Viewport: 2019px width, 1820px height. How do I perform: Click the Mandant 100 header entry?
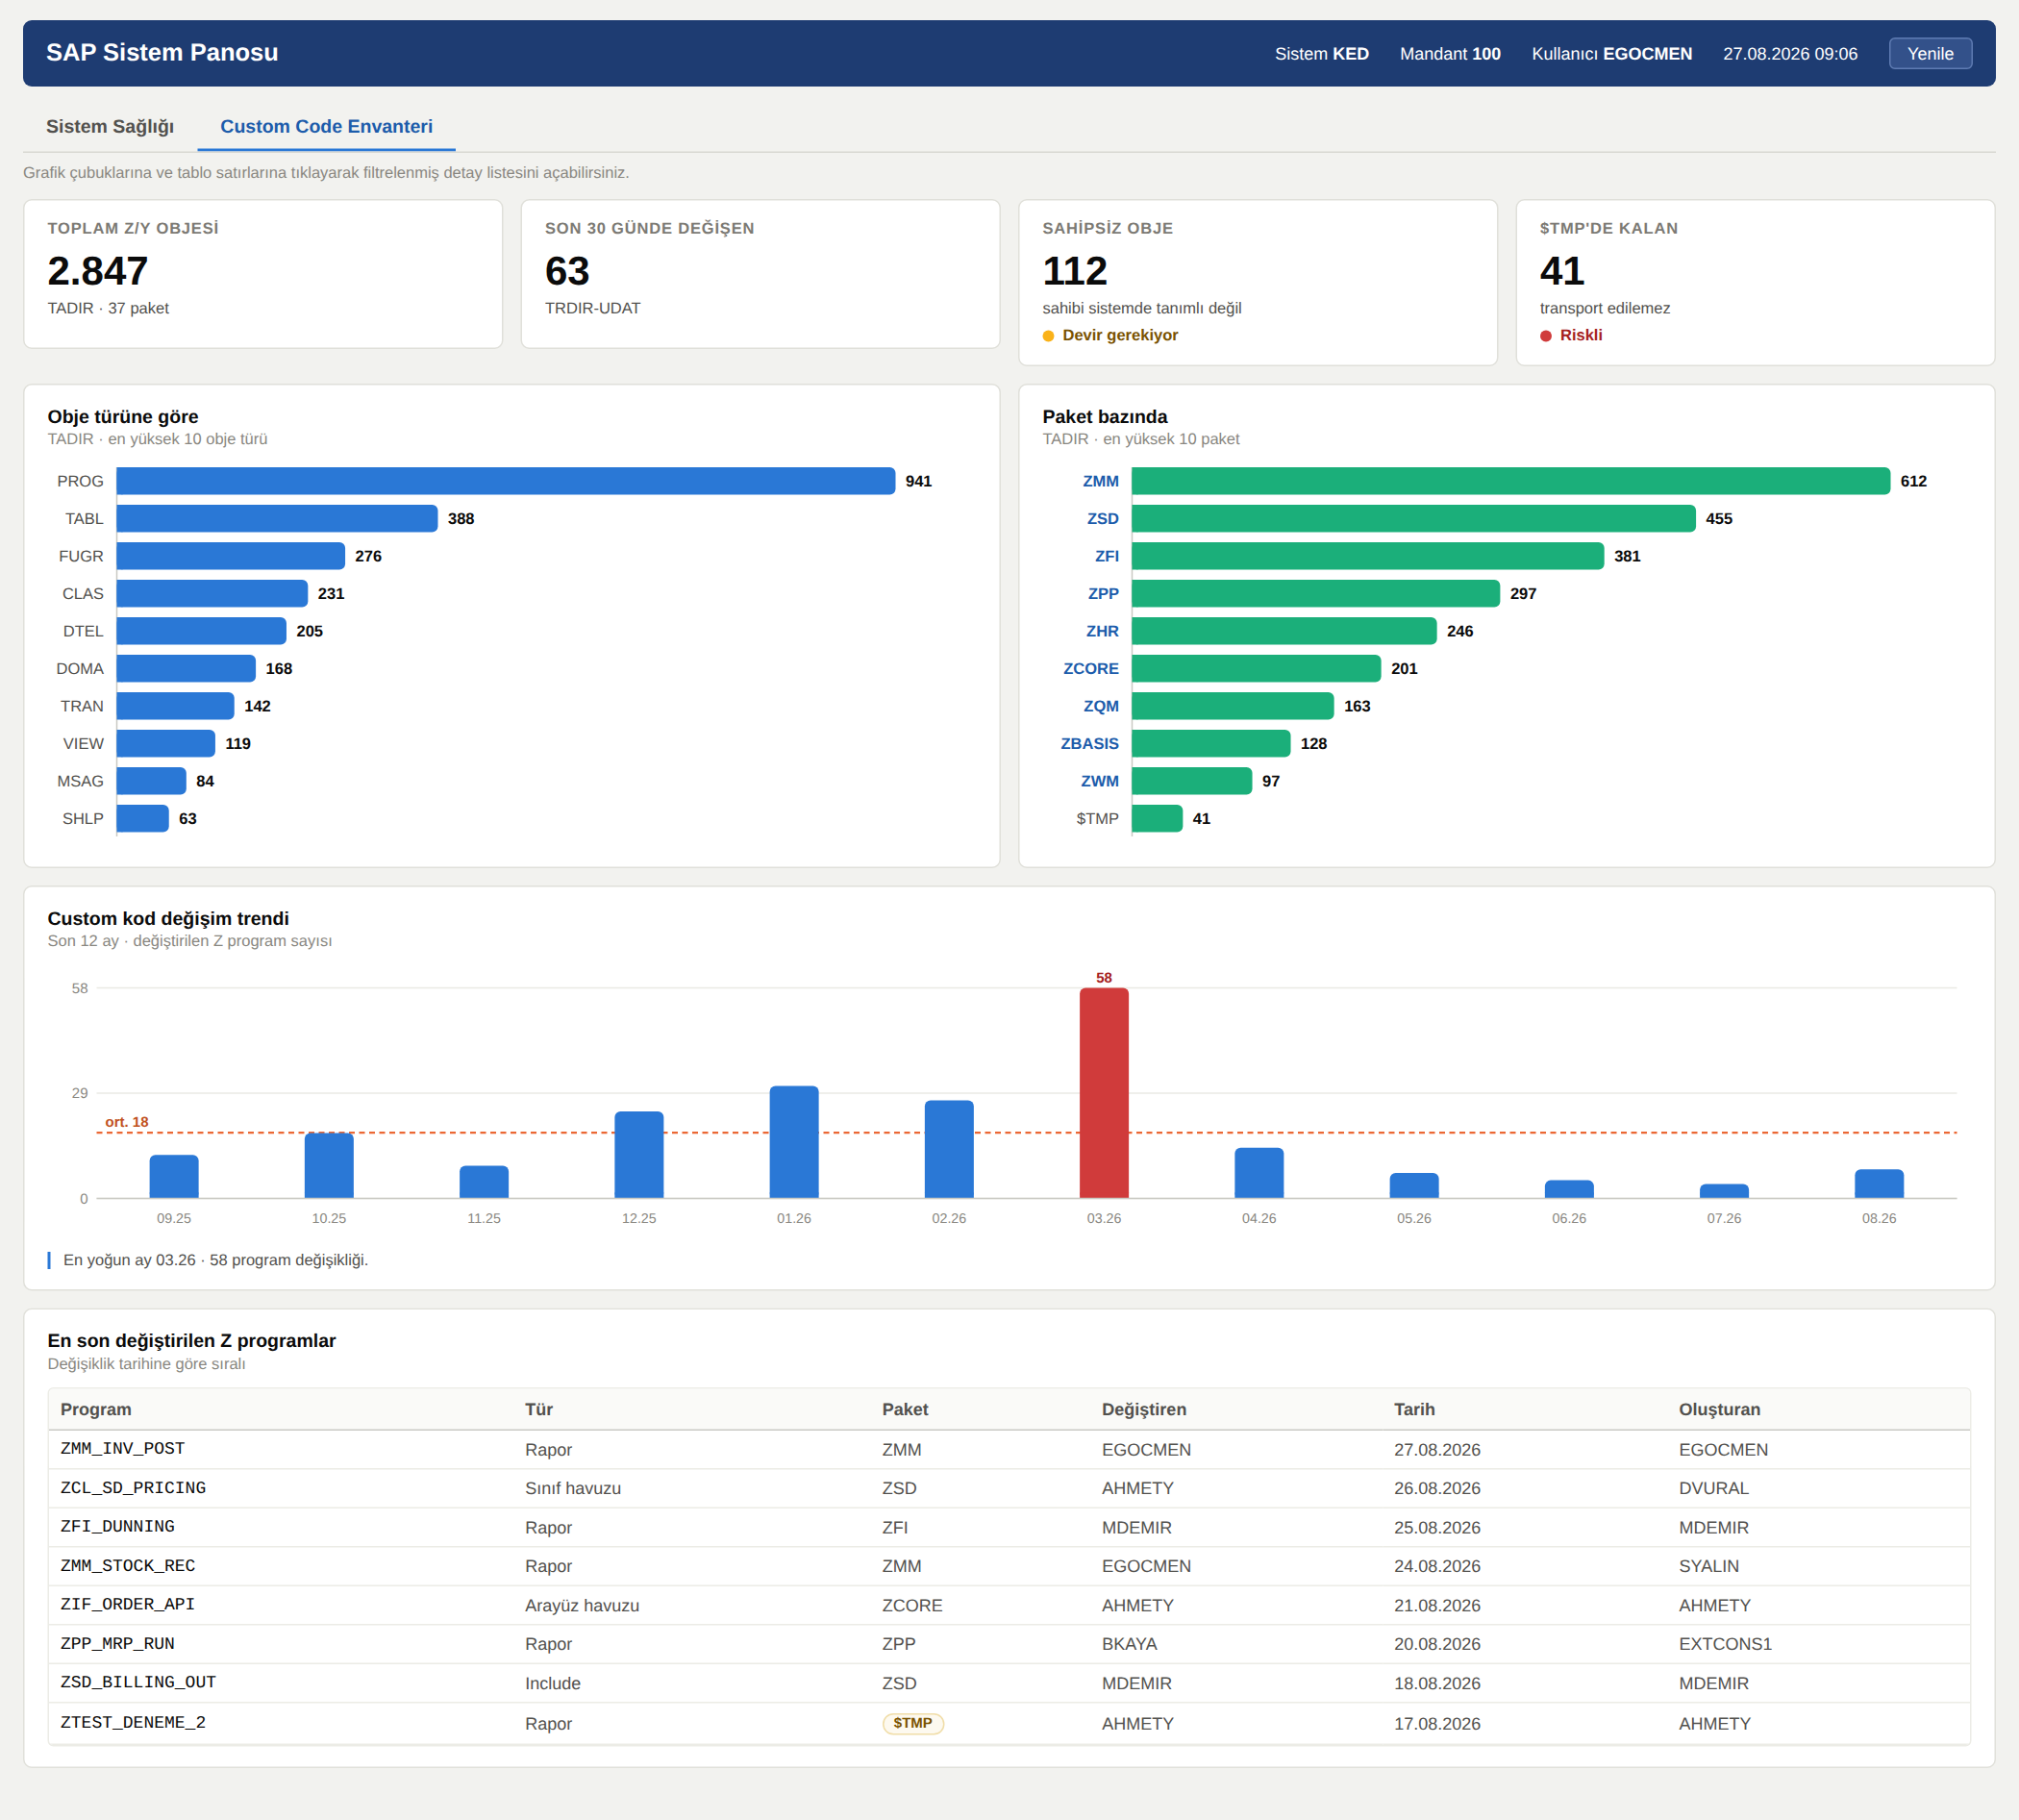pyautogui.click(x=1450, y=54)
